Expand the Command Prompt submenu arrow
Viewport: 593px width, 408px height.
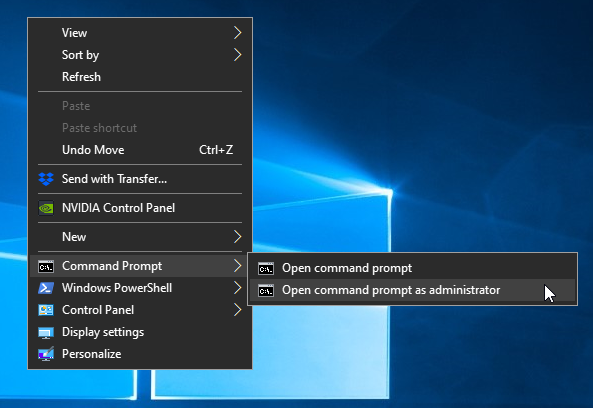(237, 266)
